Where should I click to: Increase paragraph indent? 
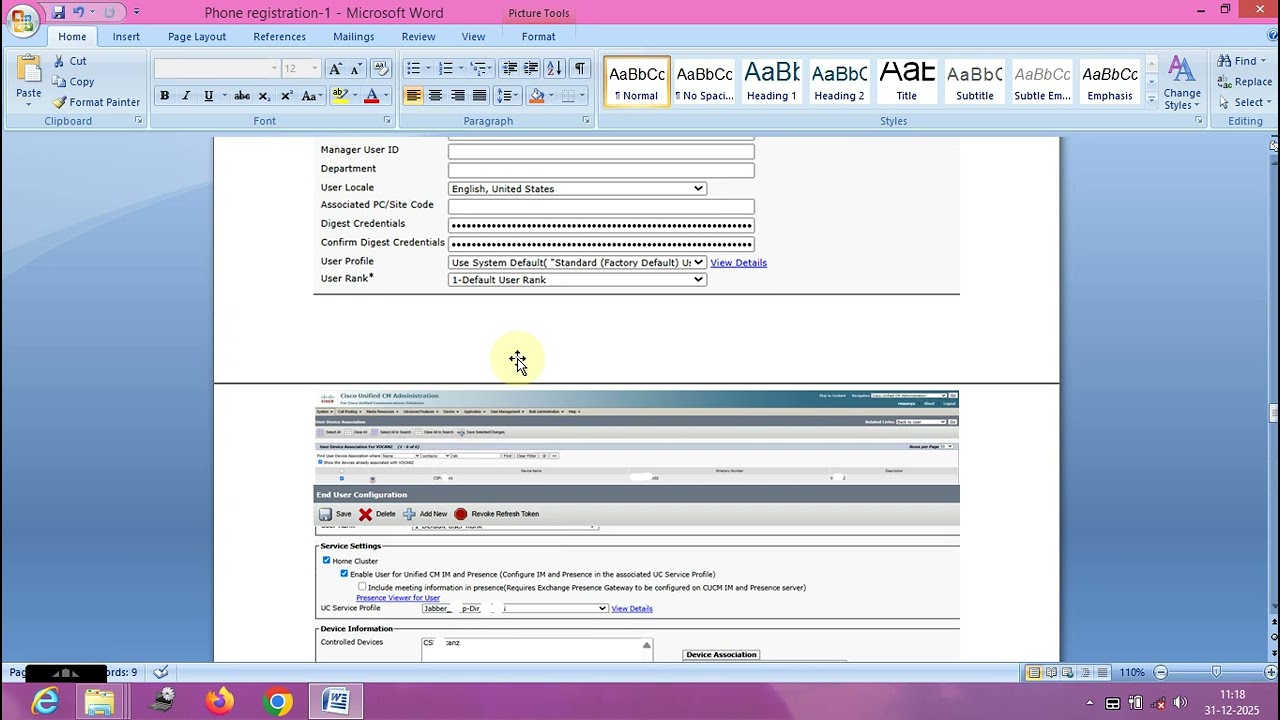pos(531,69)
